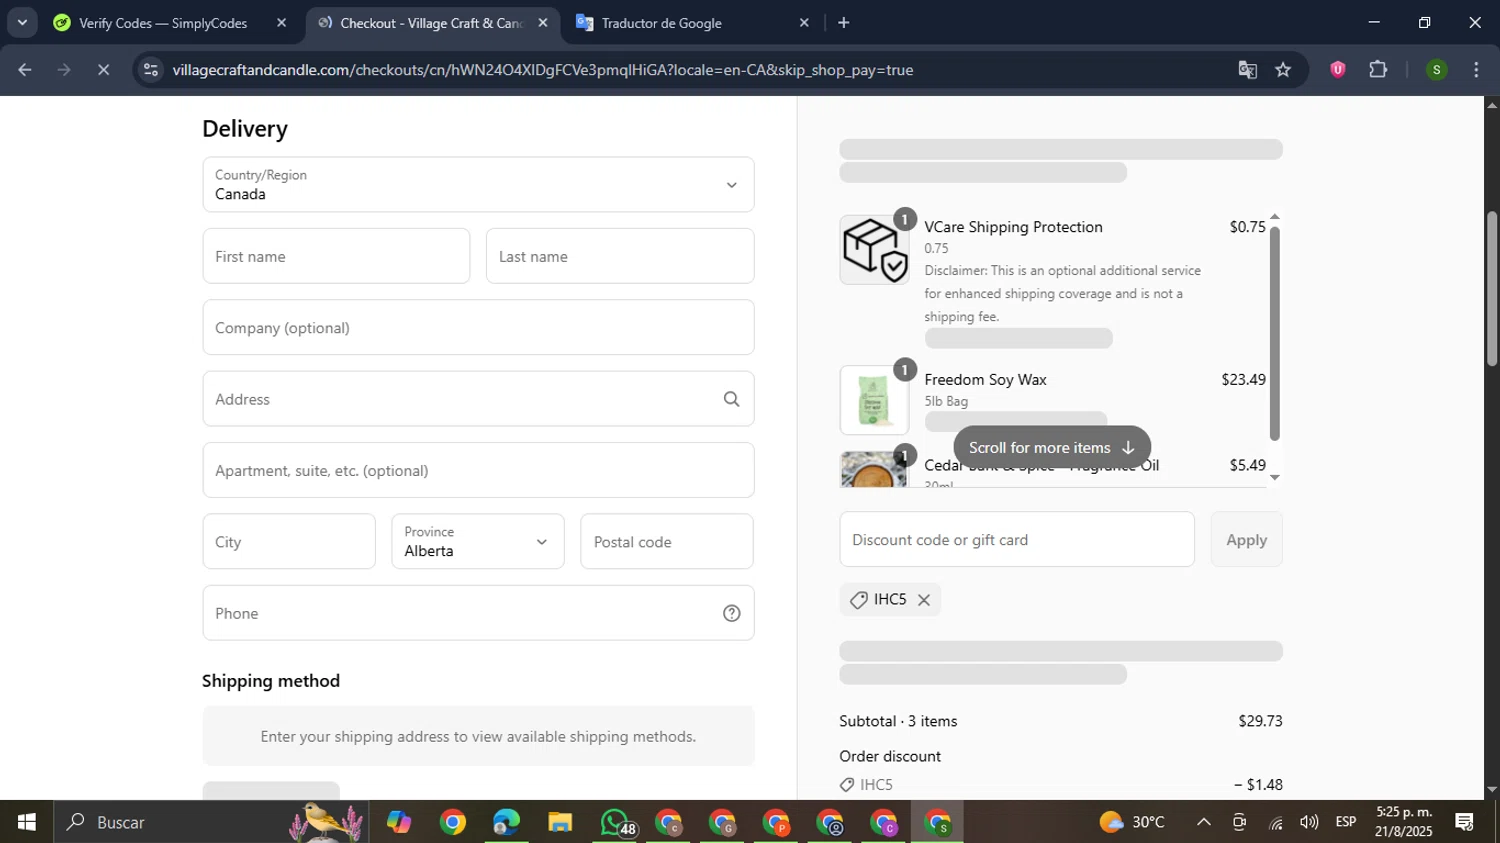The height and width of the screenshot is (843, 1500).
Task: Click the Windows taskbar Buscar search box
Action: pos(210,822)
